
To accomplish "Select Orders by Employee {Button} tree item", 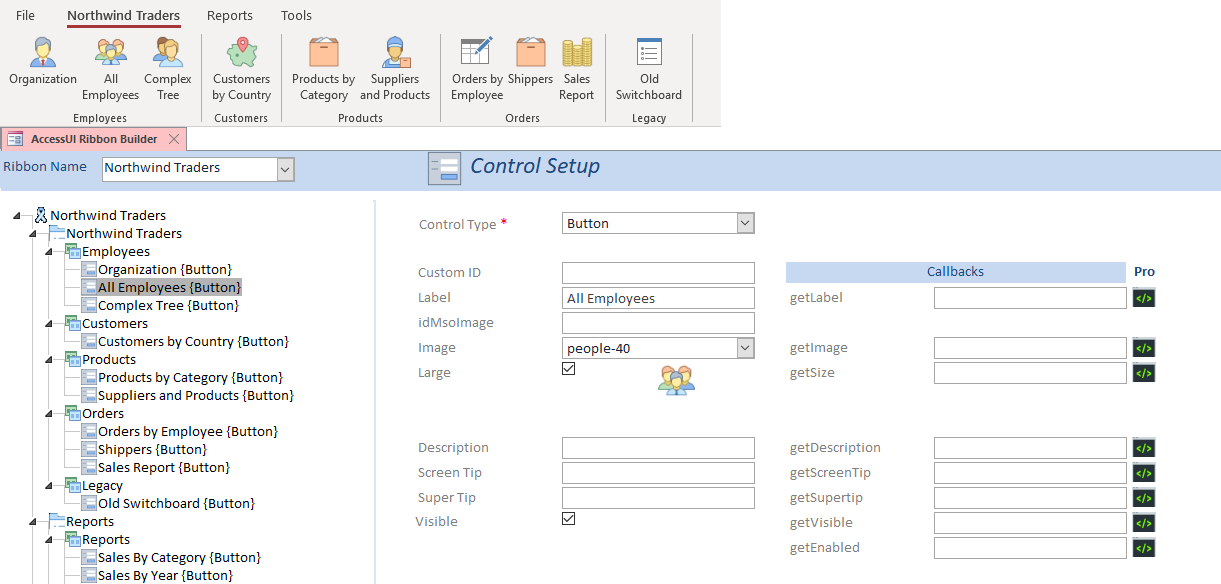I will (x=188, y=432).
